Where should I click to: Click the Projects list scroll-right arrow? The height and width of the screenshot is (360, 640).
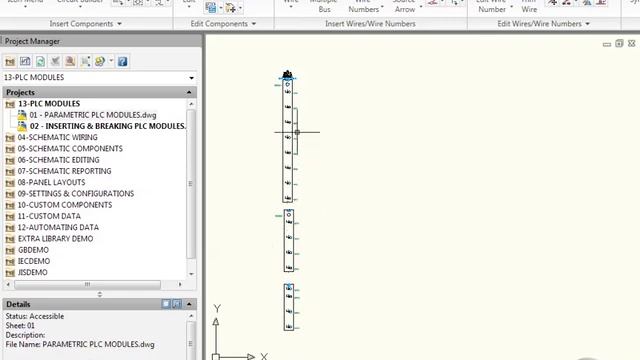click(180, 284)
